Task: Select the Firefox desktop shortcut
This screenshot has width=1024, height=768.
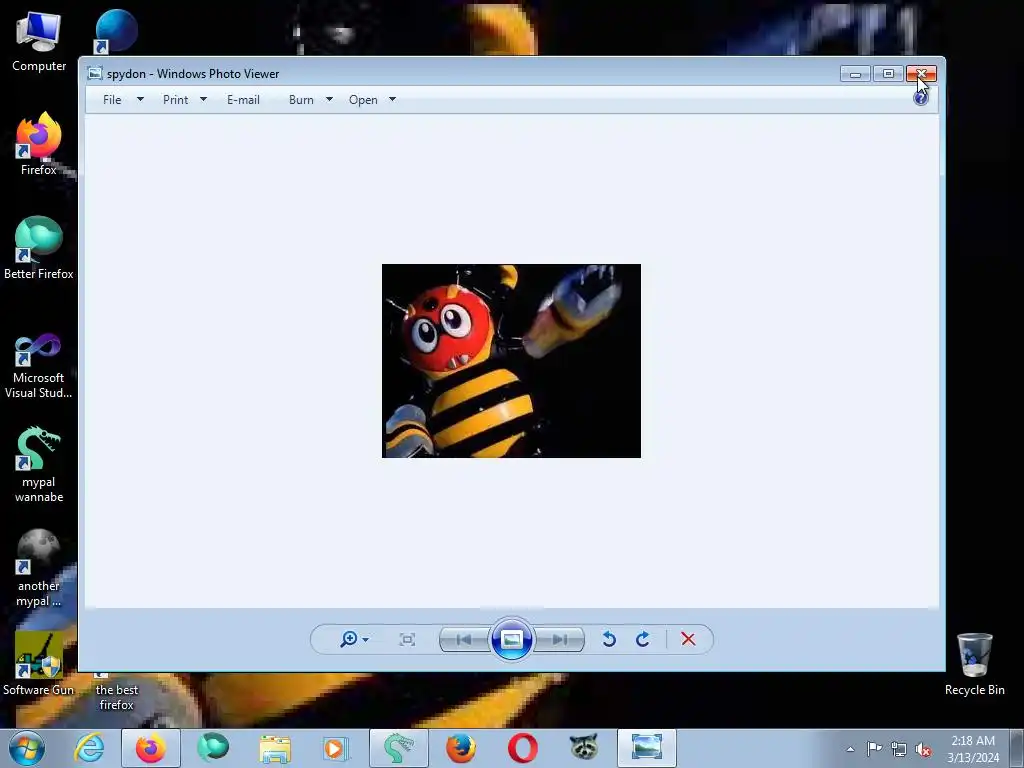Action: coord(39,144)
